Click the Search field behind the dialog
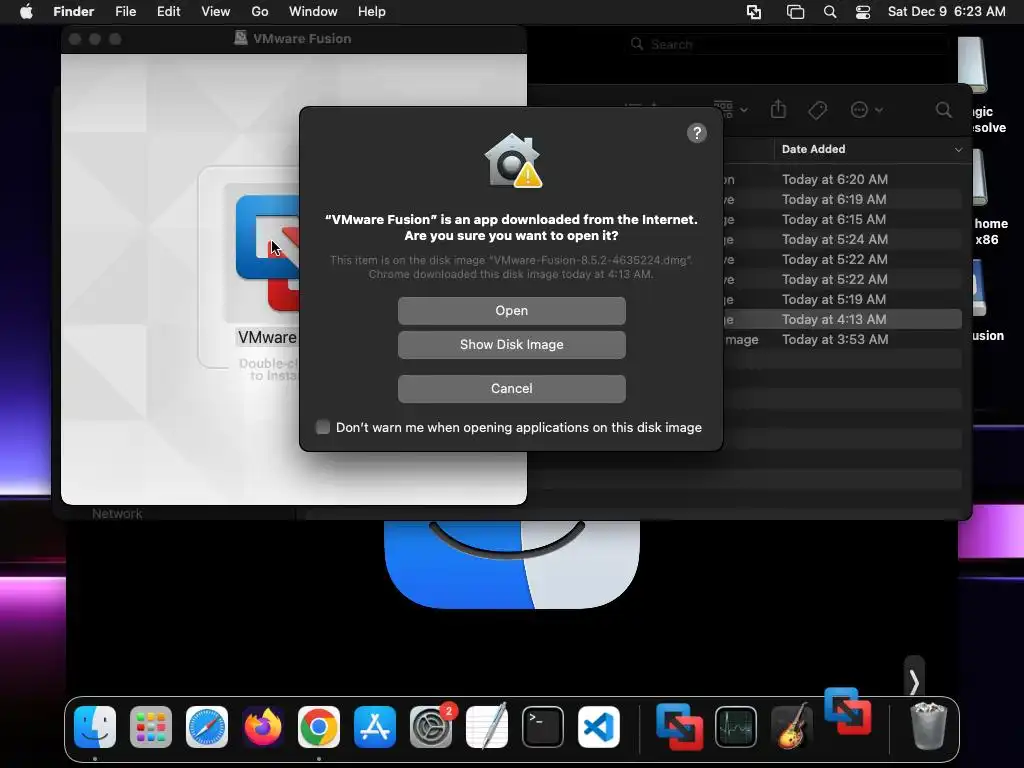The height and width of the screenshot is (768, 1024). [x=788, y=44]
